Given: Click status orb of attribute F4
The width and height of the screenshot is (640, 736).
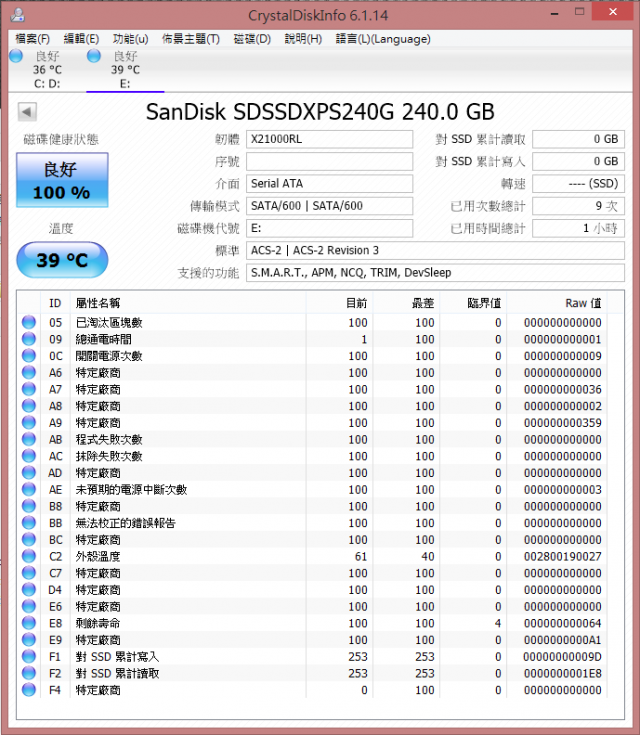Looking at the screenshot, I should coord(29,690).
